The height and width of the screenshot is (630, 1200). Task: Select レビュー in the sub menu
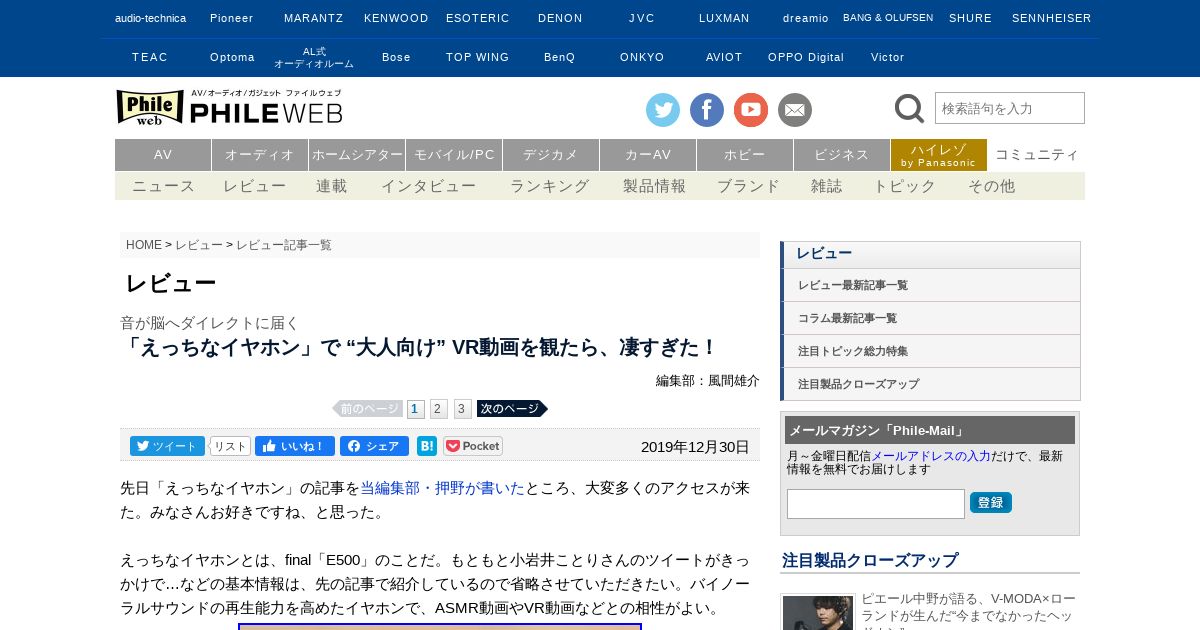point(254,186)
